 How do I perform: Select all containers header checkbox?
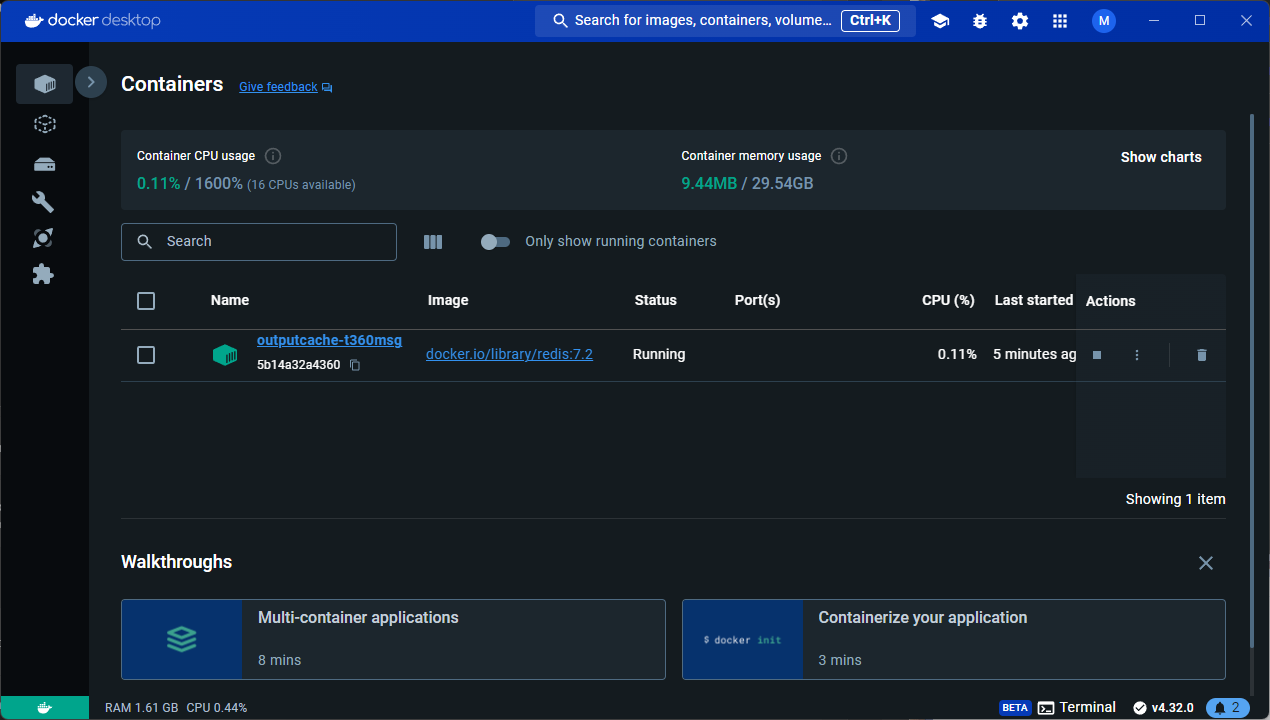(146, 301)
